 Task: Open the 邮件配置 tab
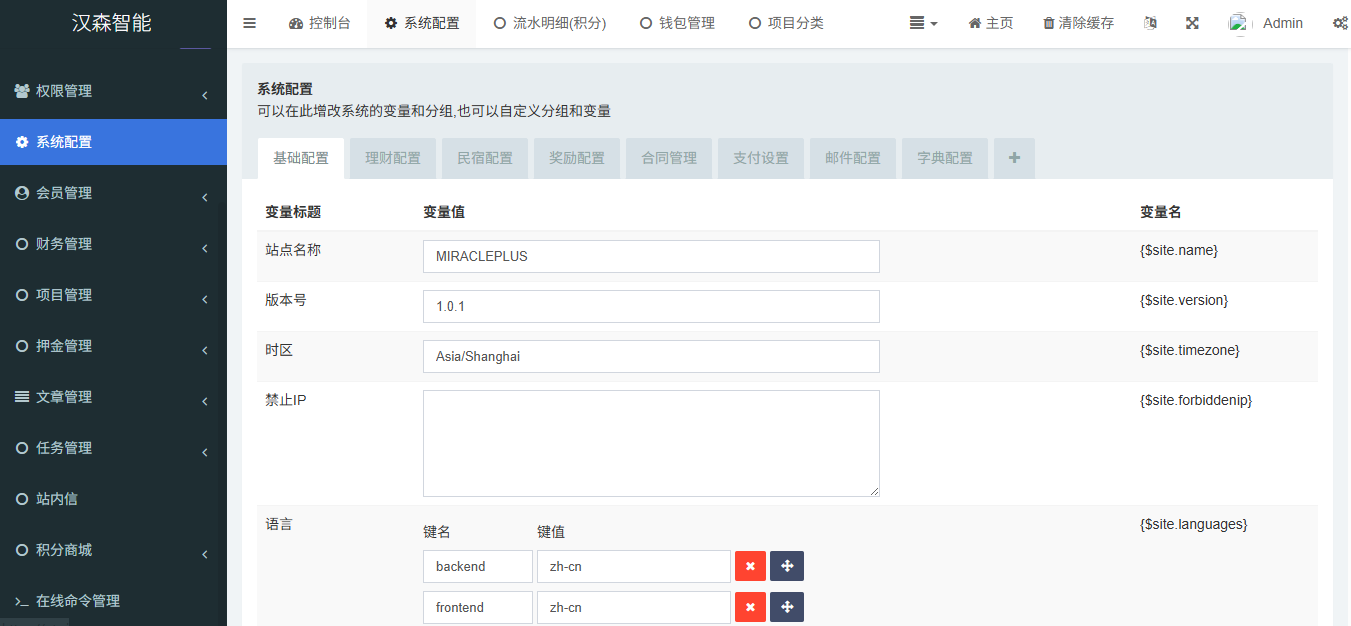pos(852,158)
